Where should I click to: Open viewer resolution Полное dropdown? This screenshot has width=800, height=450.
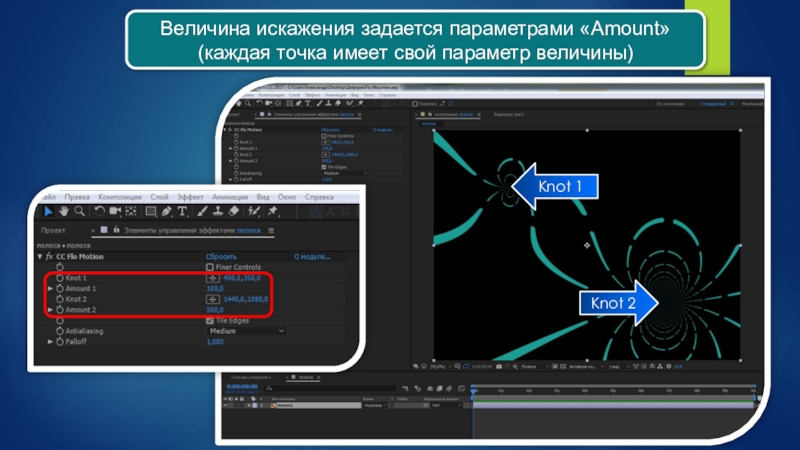point(534,366)
